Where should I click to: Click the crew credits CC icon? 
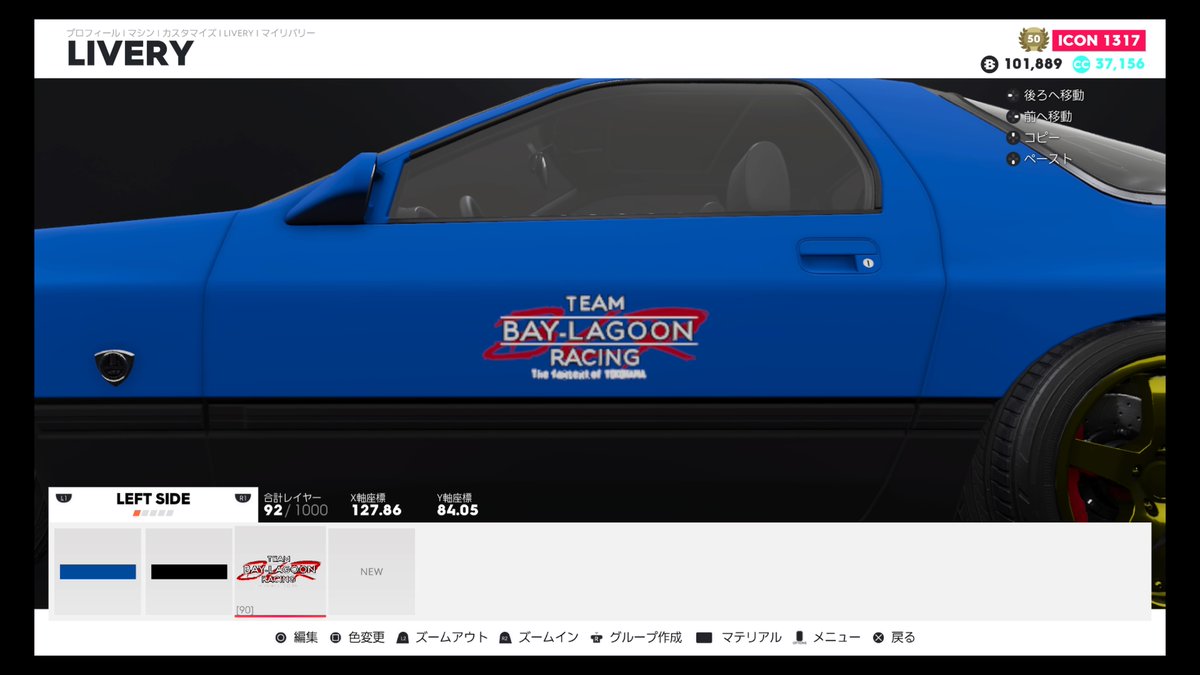point(1081,64)
